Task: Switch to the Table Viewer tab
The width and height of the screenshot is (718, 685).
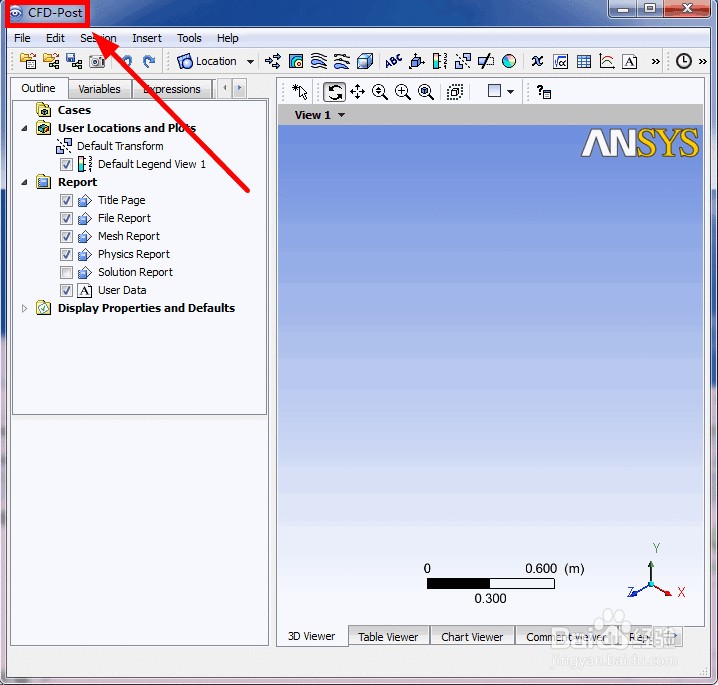Action: 388,636
